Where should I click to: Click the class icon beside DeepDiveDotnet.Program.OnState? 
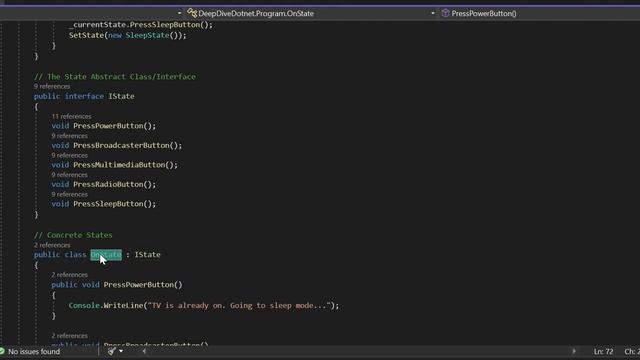(192, 13)
